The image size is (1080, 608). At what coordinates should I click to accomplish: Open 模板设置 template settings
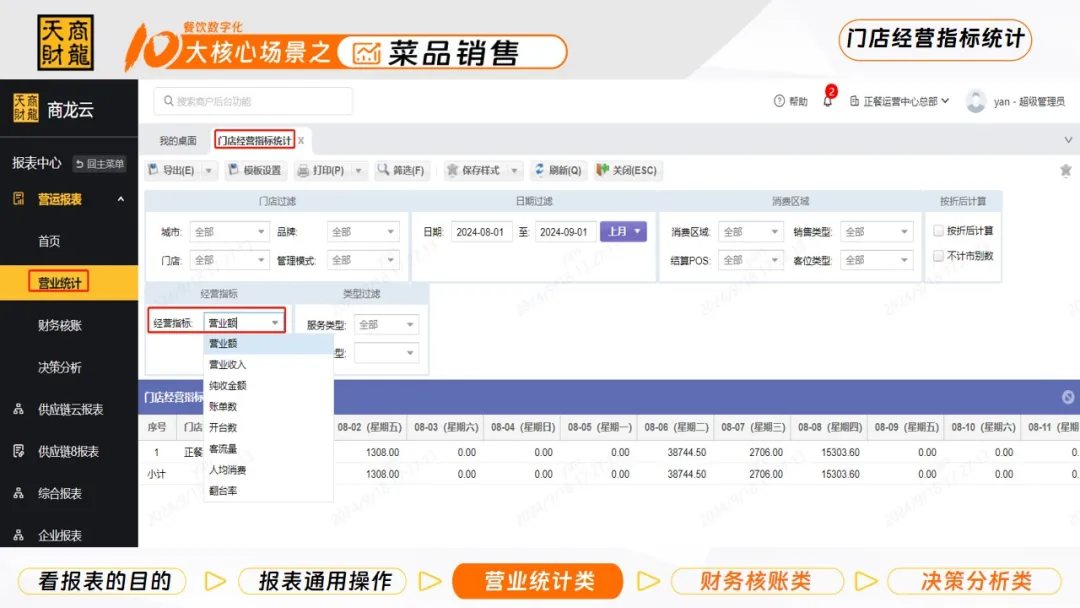click(x=254, y=170)
